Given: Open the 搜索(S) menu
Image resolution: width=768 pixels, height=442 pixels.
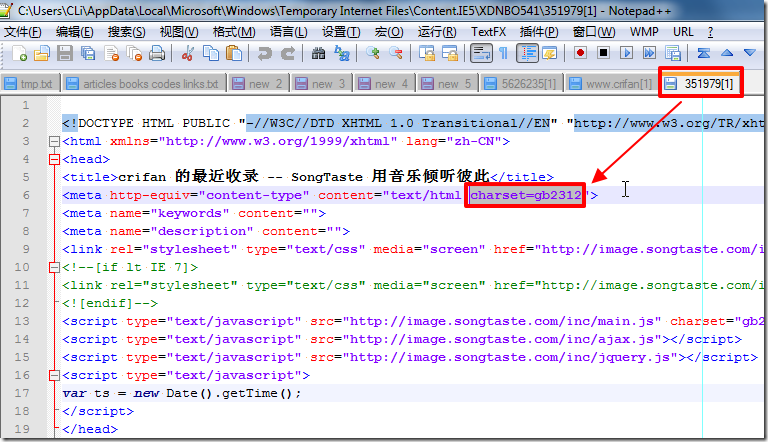Looking at the screenshot, I should [x=126, y=32].
